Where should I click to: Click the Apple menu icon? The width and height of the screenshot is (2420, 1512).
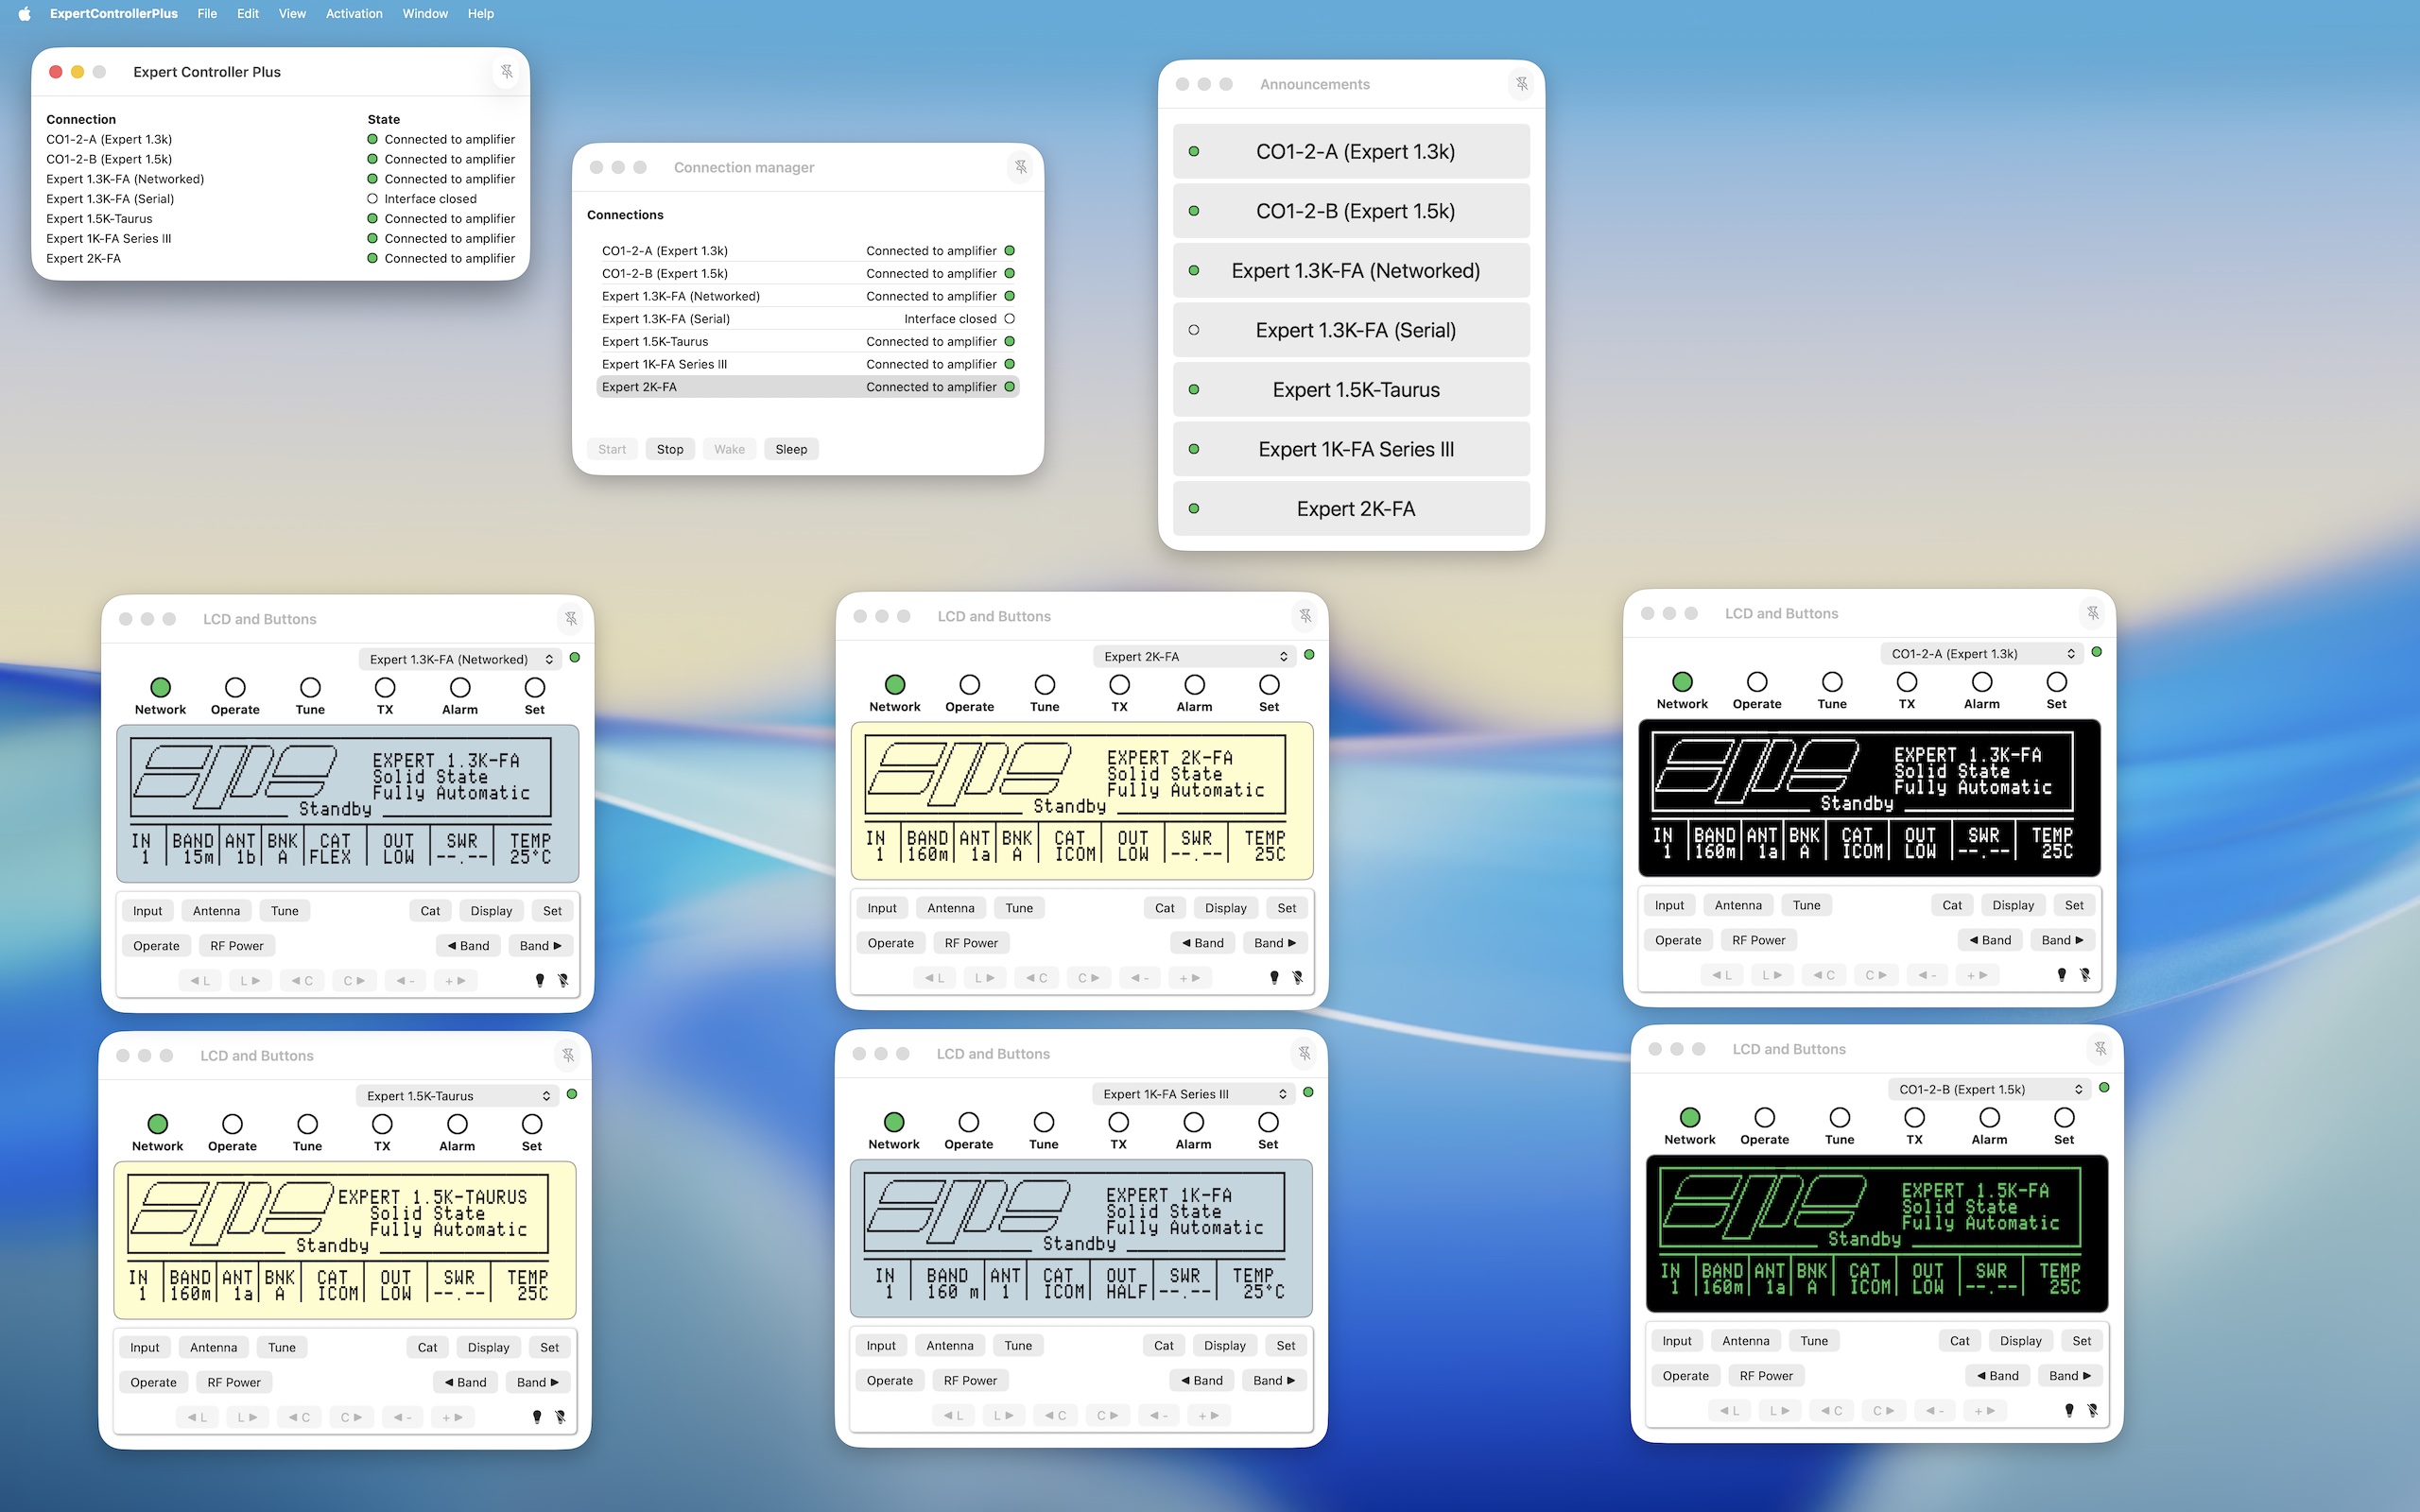[25, 14]
